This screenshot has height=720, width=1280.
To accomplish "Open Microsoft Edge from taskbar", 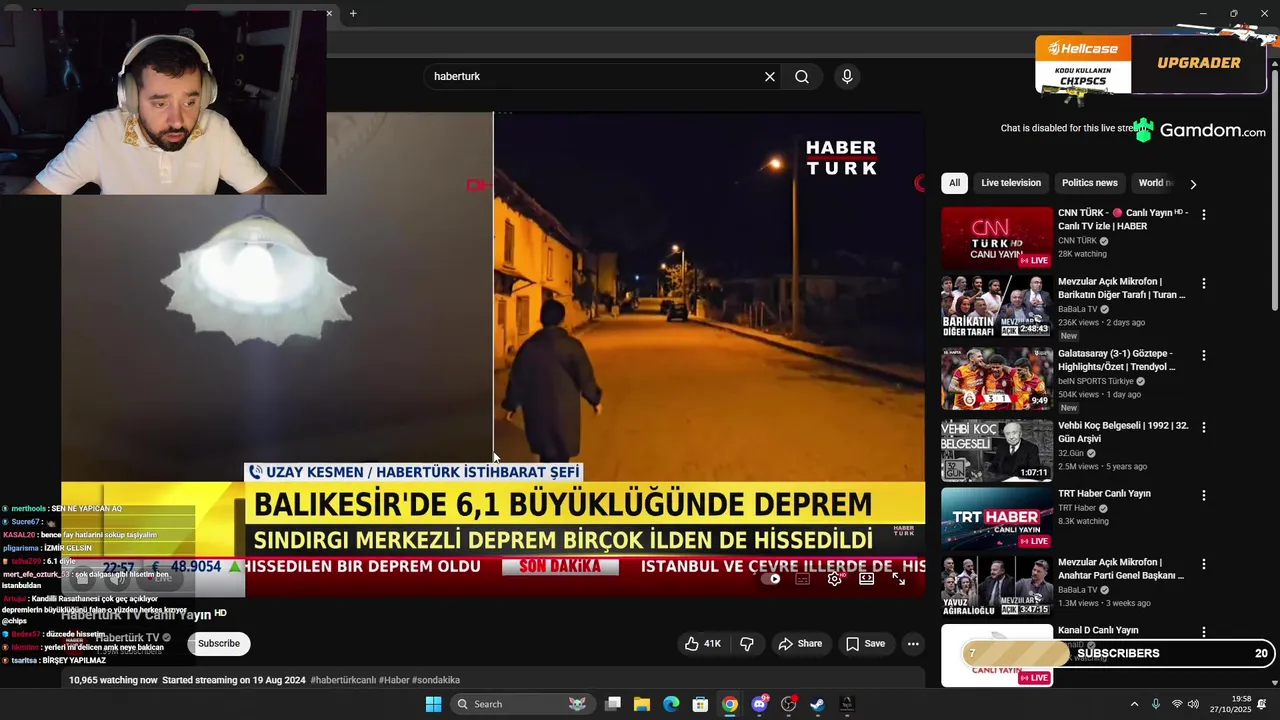I will click(671, 704).
